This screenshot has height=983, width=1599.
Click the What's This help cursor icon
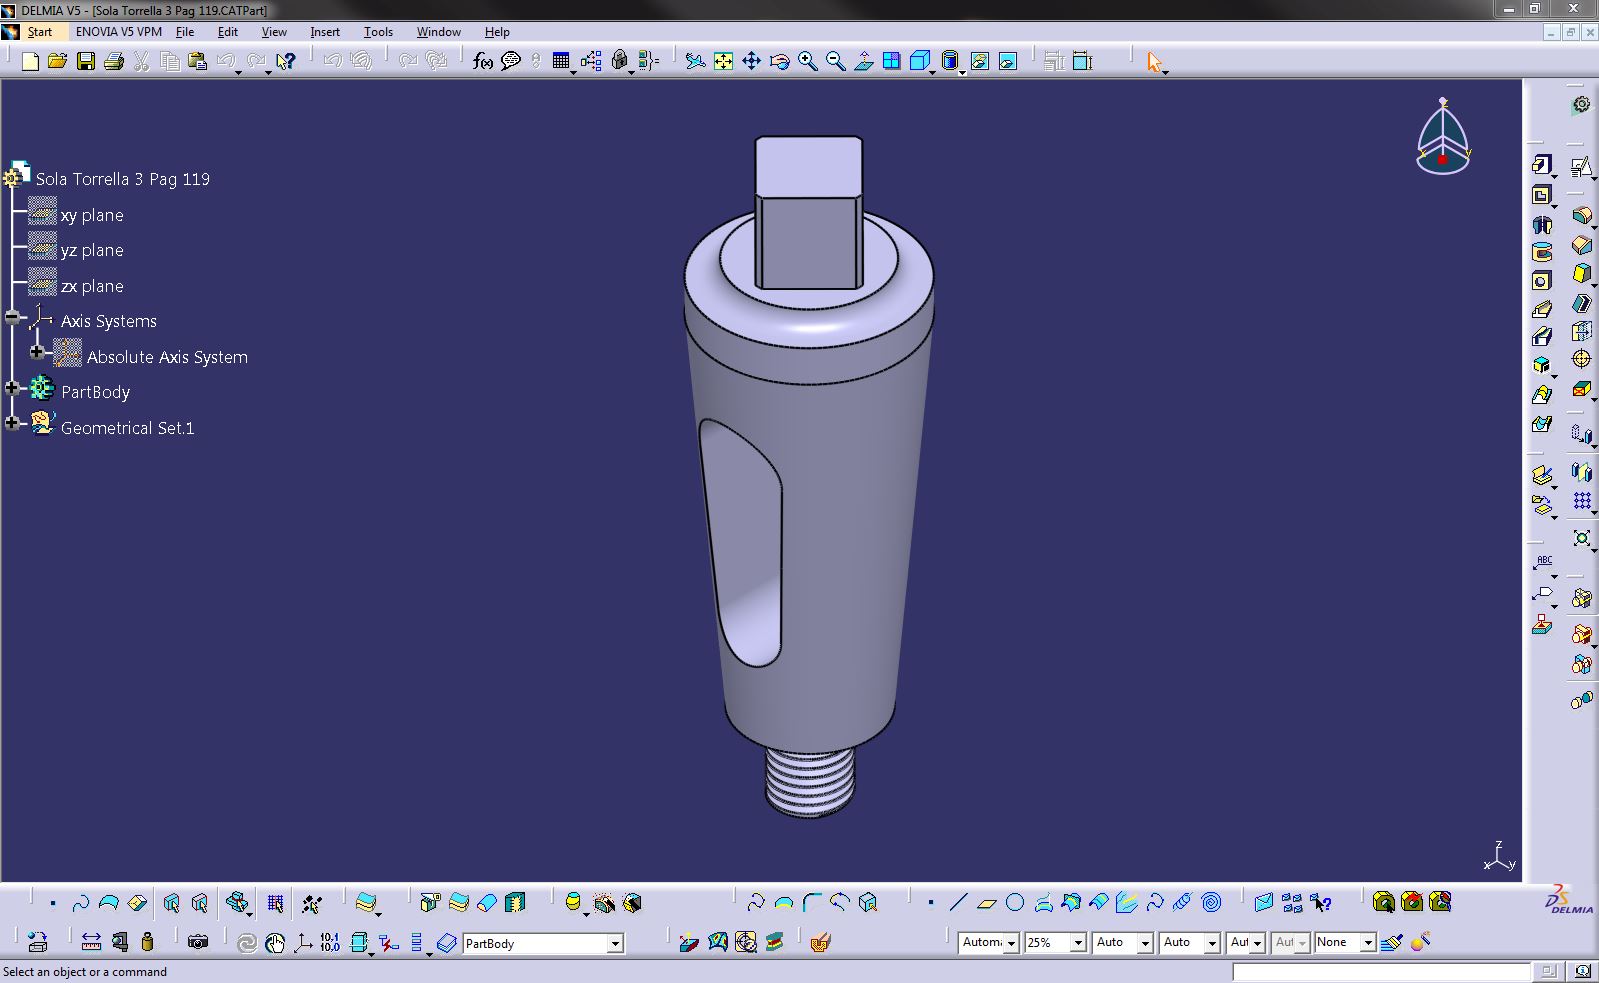point(286,62)
